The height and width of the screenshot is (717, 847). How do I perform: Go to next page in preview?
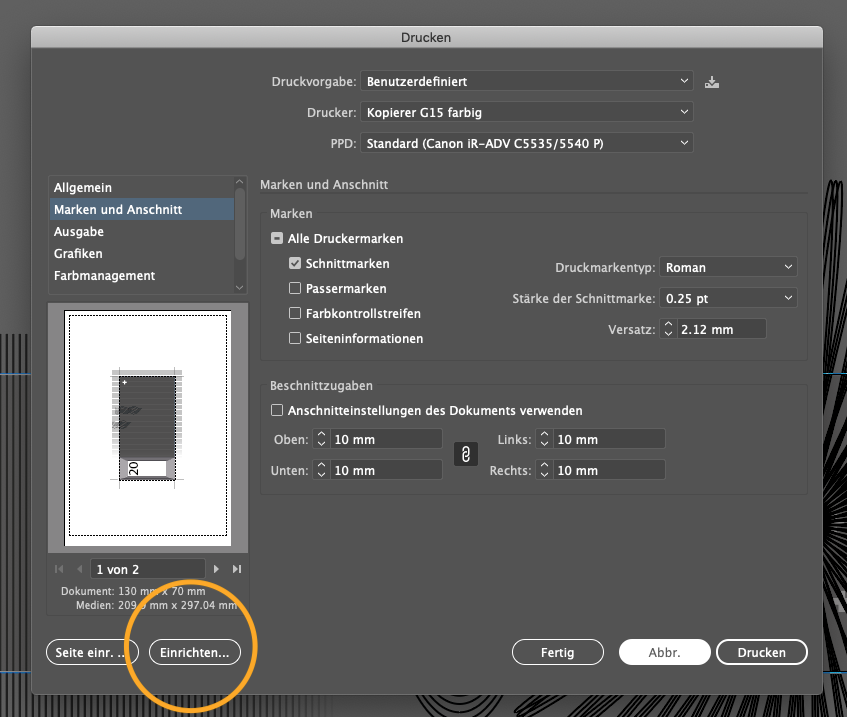click(x=216, y=569)
